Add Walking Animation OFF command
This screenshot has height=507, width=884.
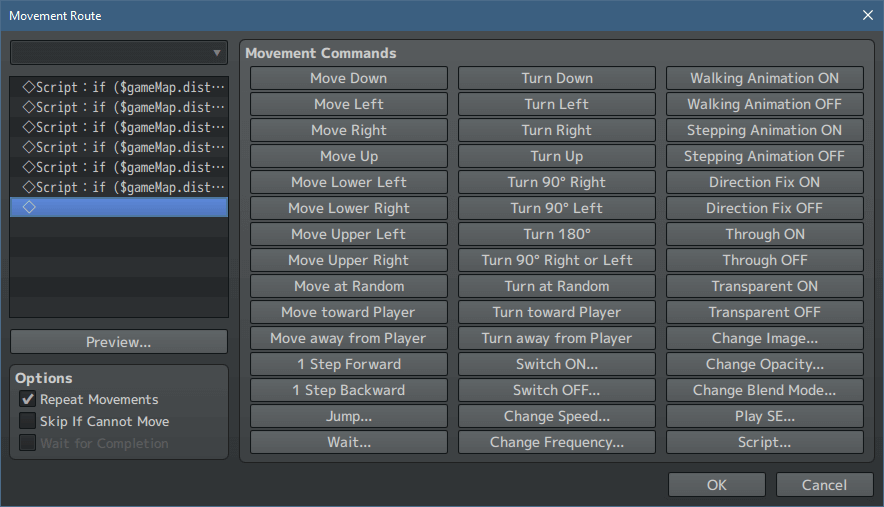click(765, 104)
